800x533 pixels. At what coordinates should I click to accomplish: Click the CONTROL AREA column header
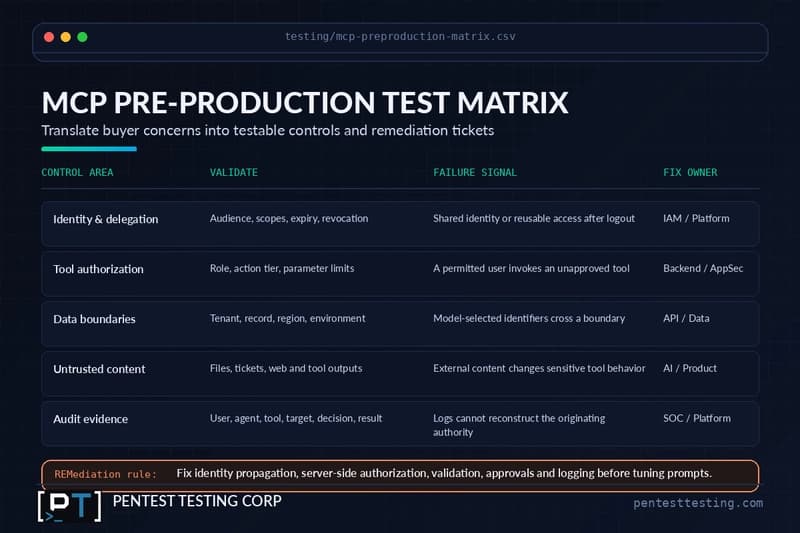pyautogui.click(x=77, y=172)
